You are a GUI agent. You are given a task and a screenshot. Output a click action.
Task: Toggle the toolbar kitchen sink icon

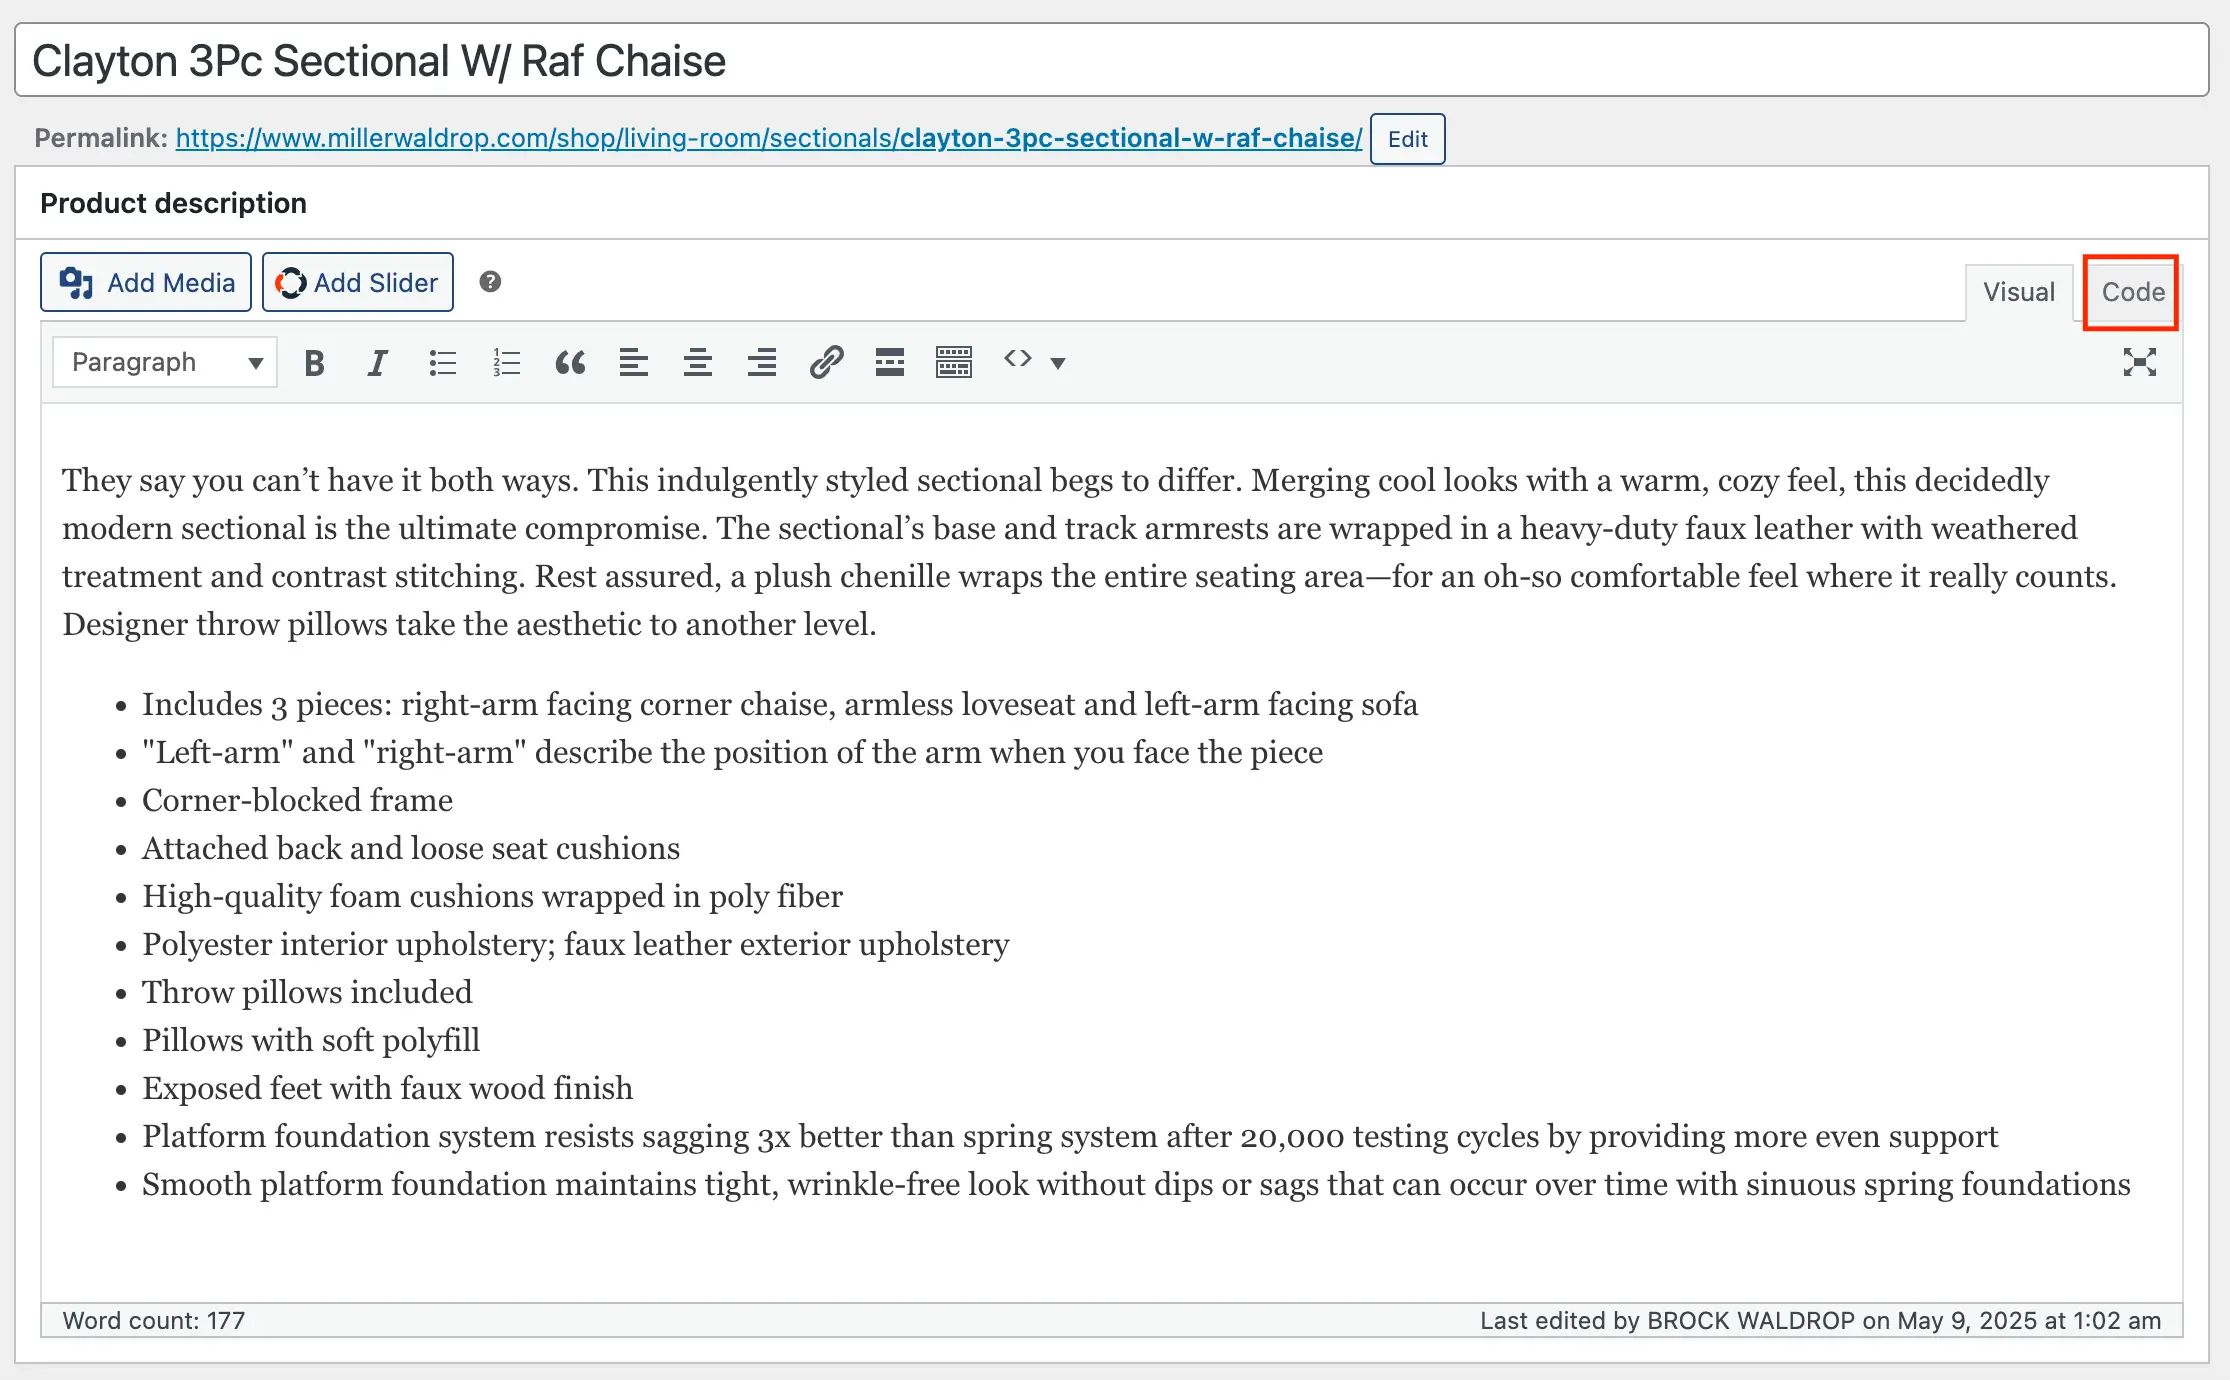pos(954,362)
